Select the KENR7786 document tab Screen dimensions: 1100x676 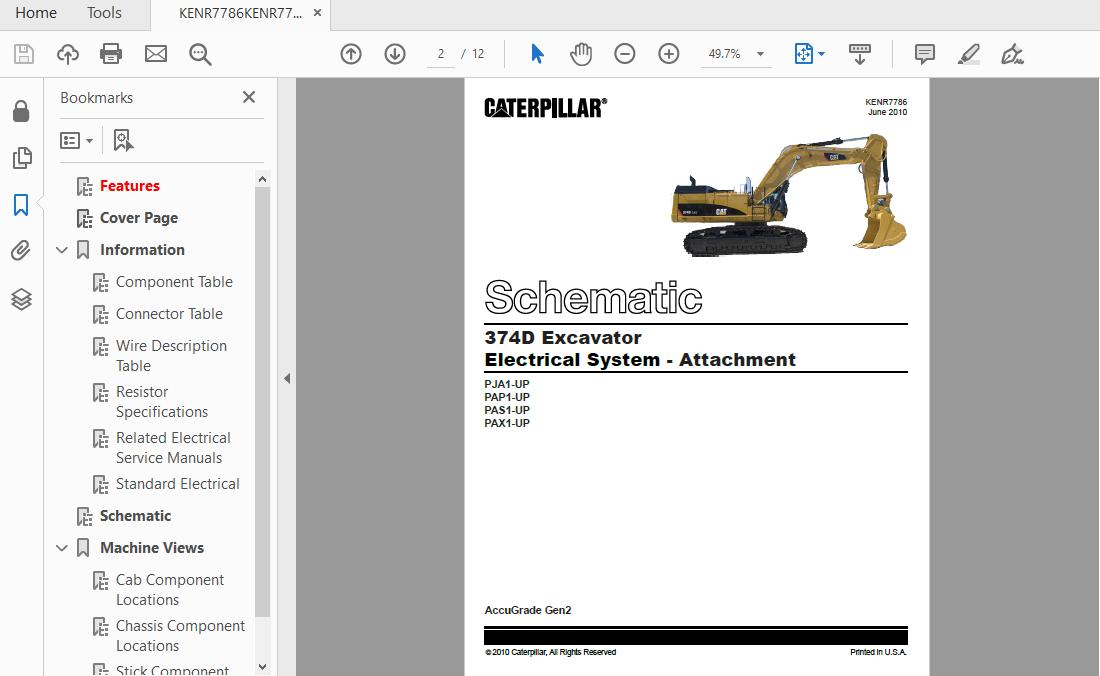click(x=240, y=13)
